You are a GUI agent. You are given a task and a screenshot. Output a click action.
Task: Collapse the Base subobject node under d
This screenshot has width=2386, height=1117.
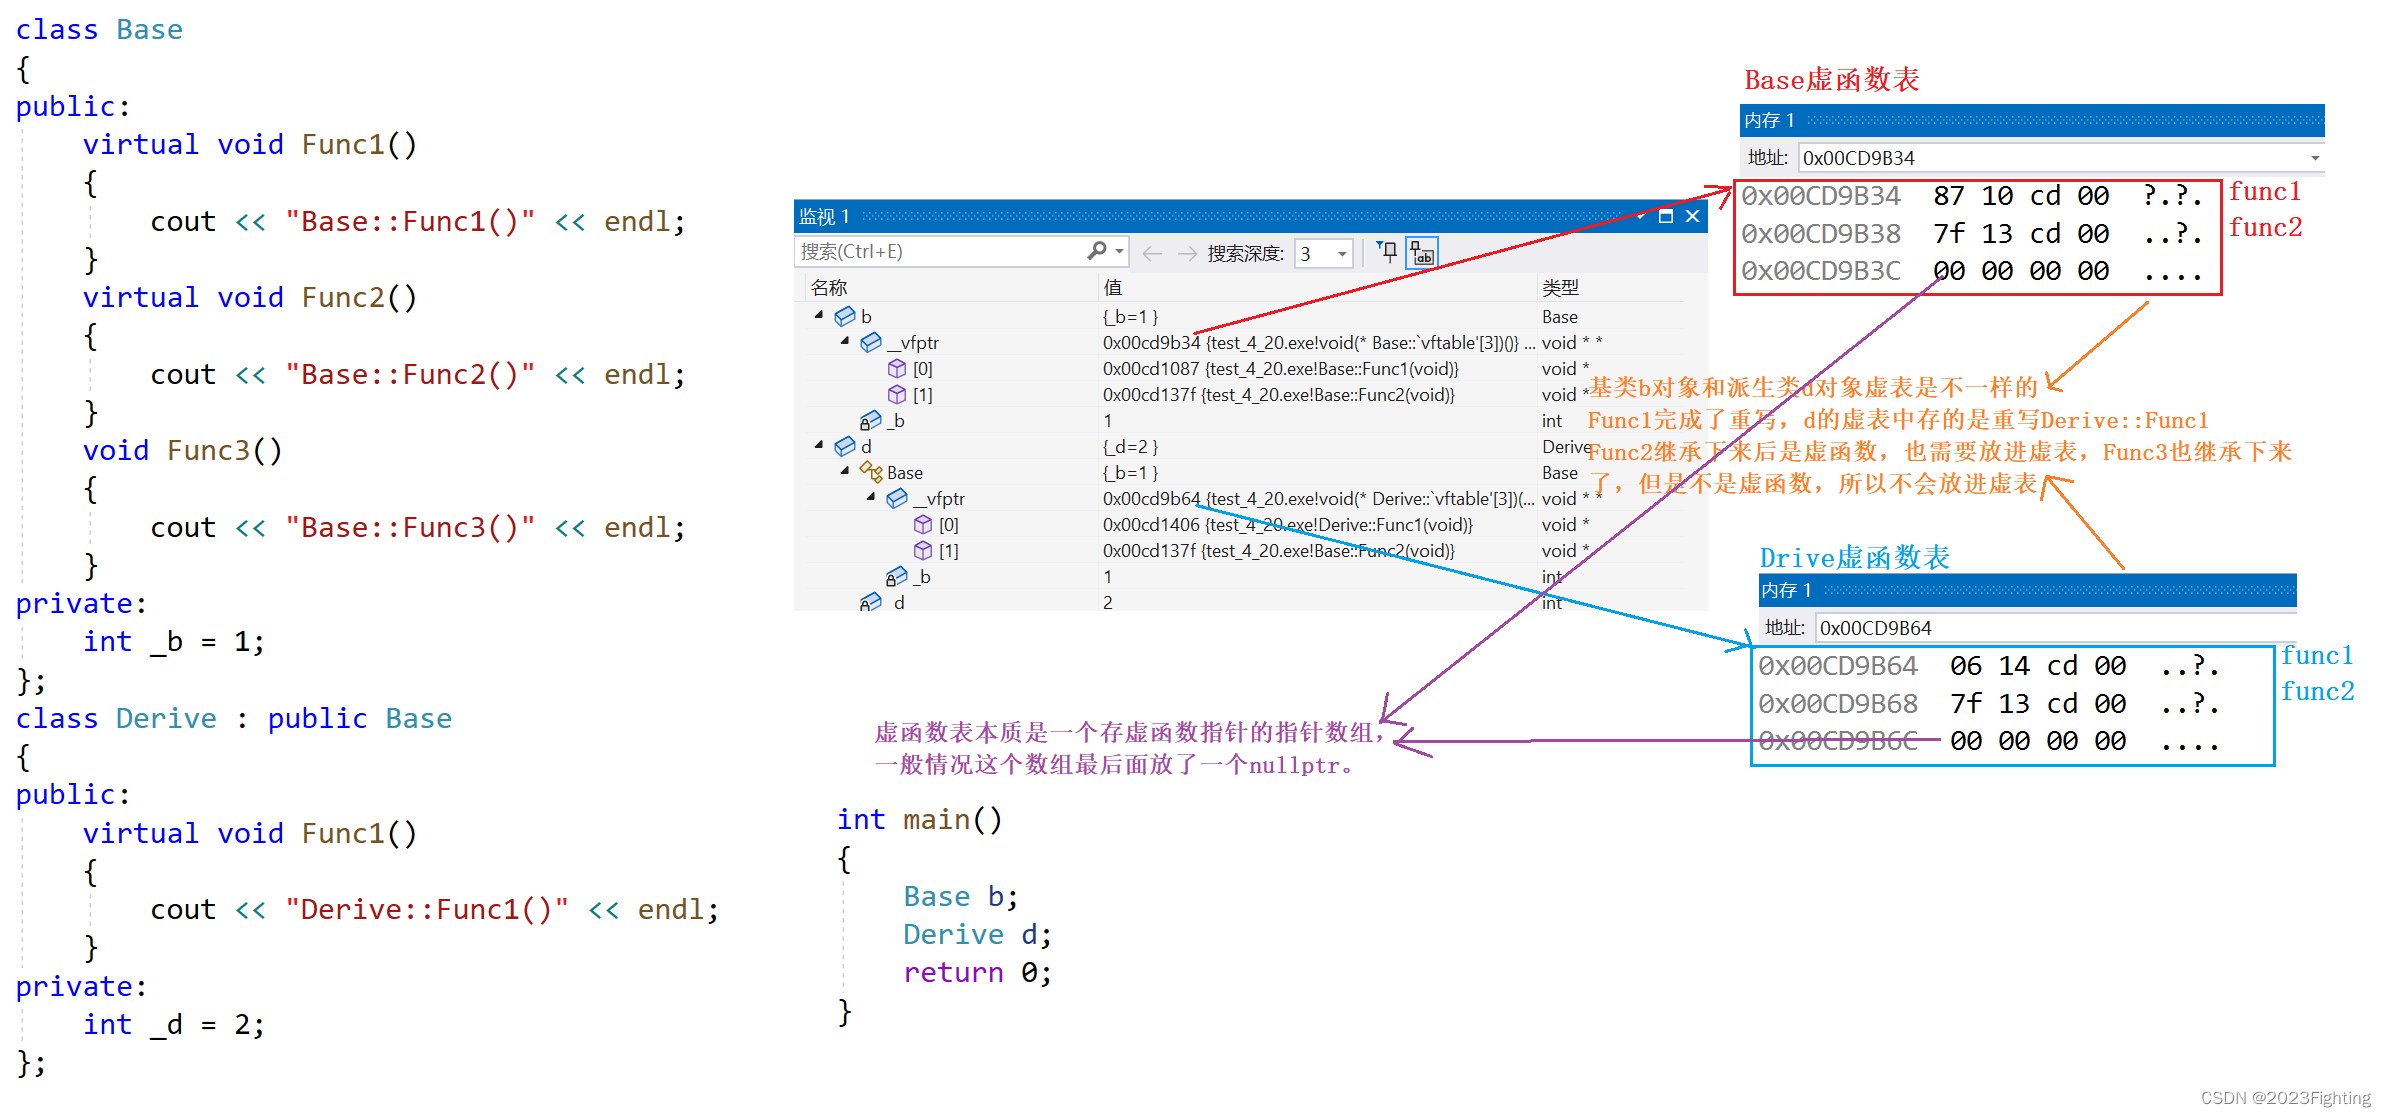click(x=845, y=471)
